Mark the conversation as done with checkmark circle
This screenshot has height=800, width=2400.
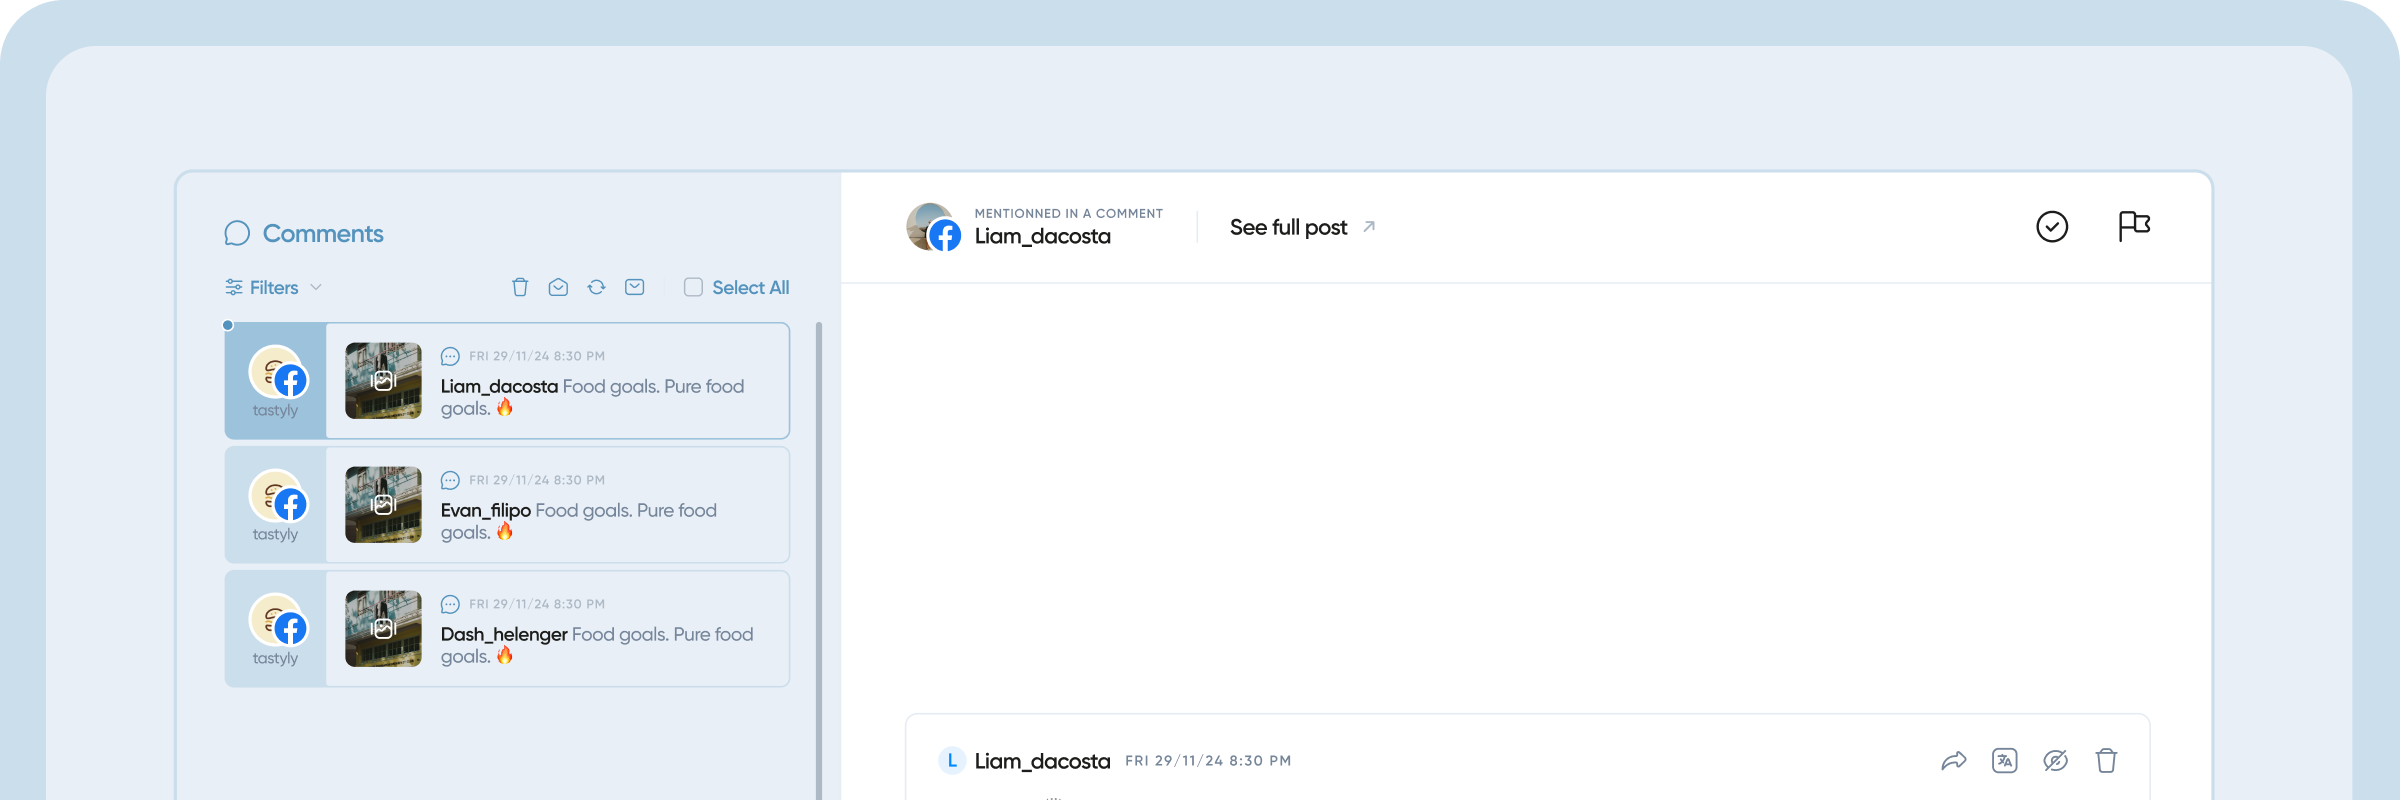2052,227
